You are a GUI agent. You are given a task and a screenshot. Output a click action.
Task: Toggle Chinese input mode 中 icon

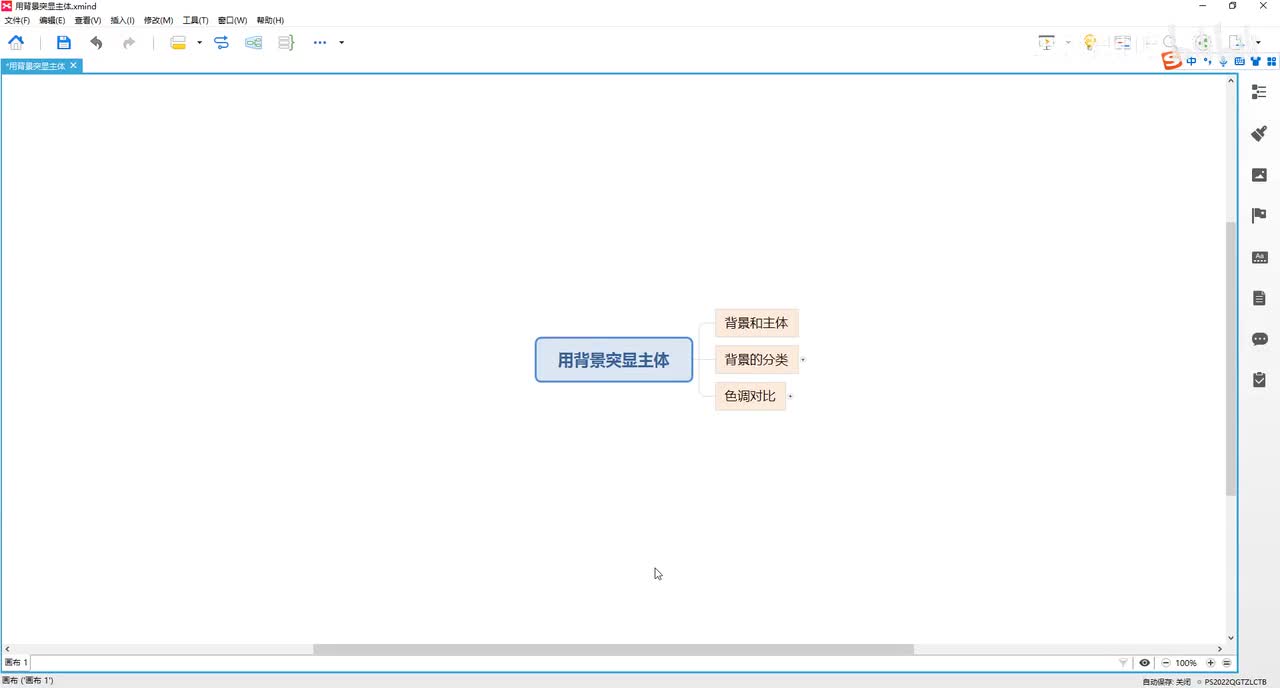point(1191,61)
